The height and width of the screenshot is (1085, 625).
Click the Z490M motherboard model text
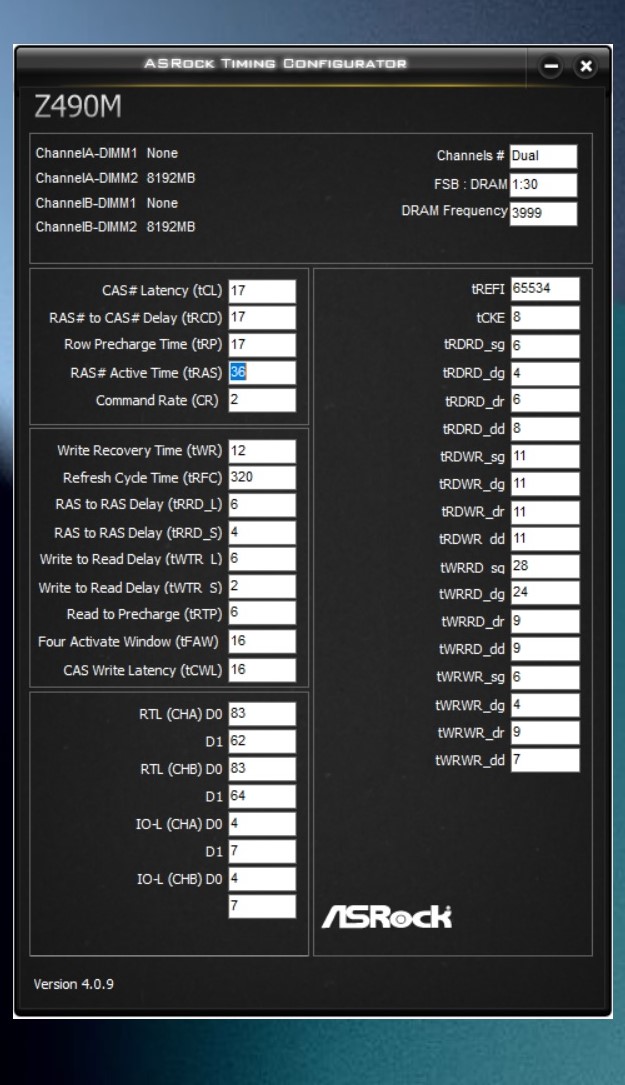(78, 107)
